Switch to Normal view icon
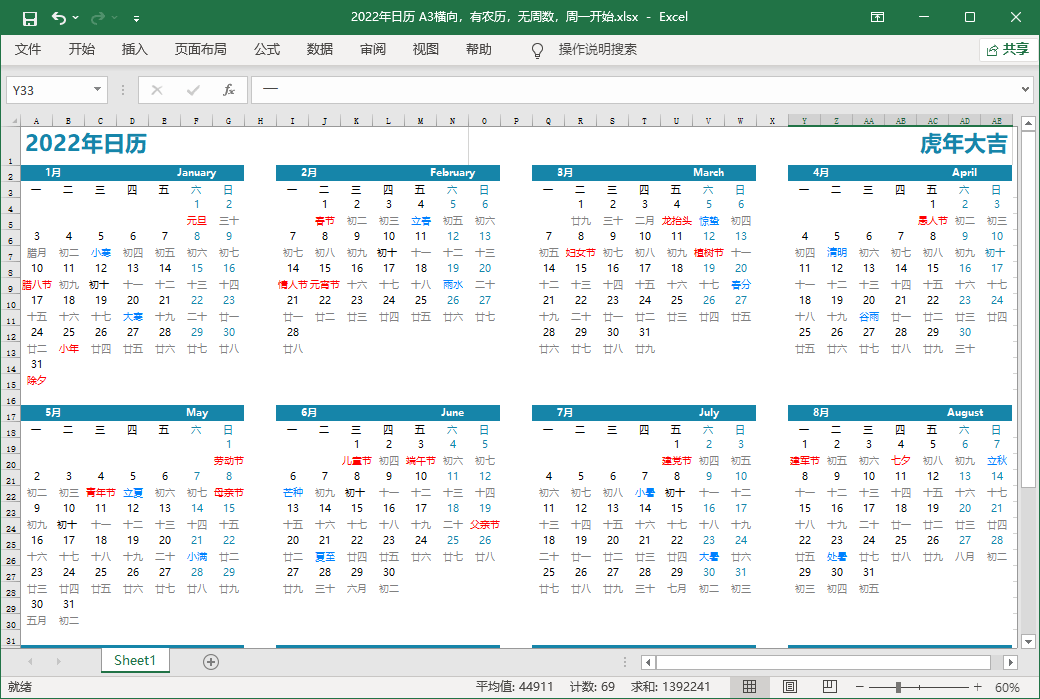This screenshot has width=1040, height=699. [x=749, y=687]
